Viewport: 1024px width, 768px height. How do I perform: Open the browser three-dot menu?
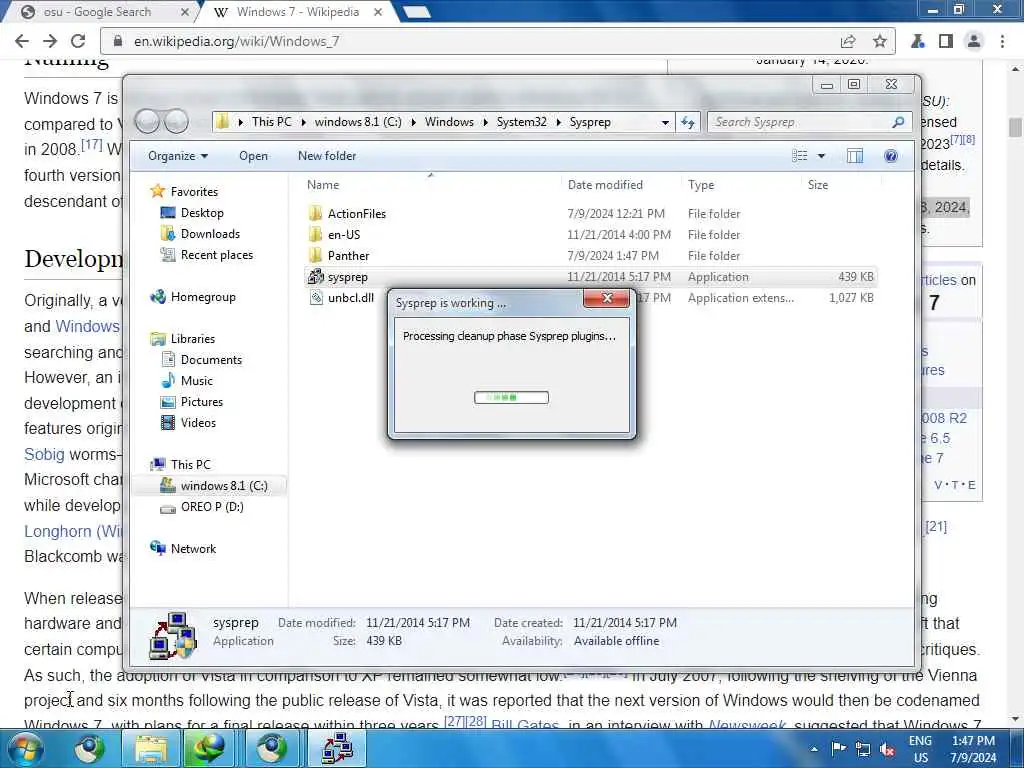[x=1002, y=41]
